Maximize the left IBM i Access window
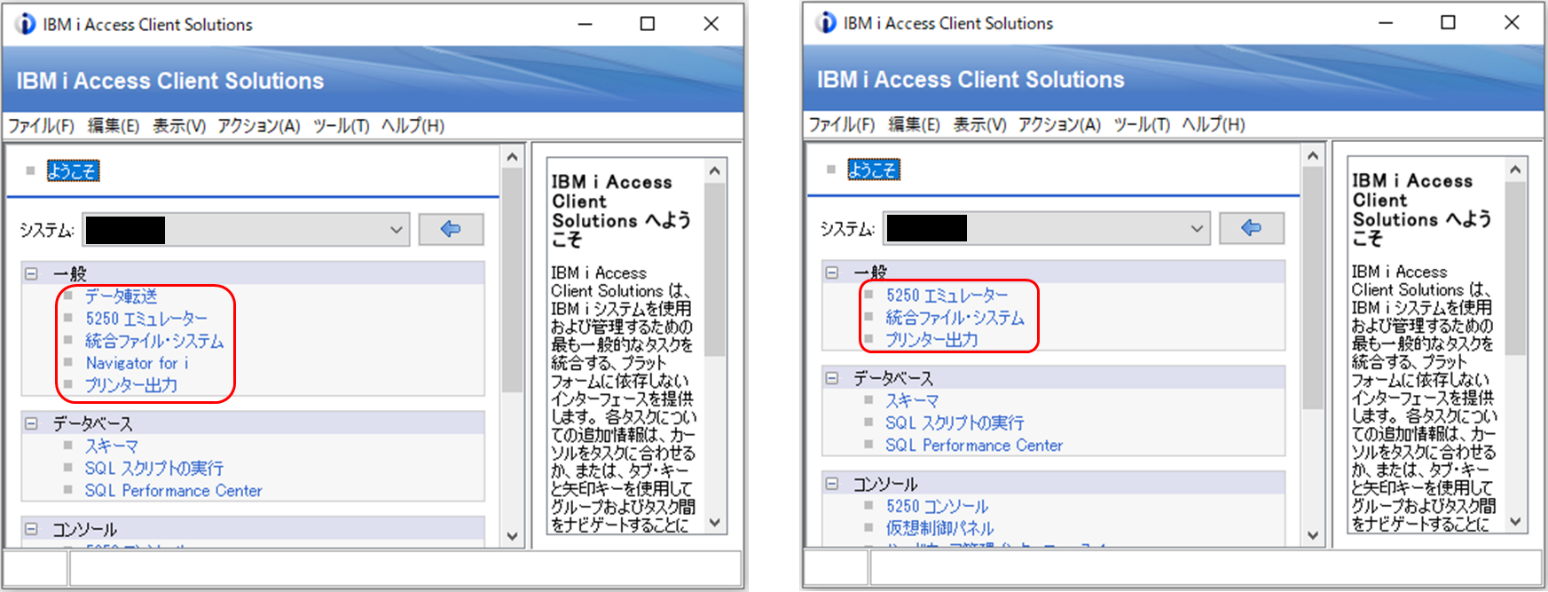Screen dimensions: 1548x592 tap(648, 24)
